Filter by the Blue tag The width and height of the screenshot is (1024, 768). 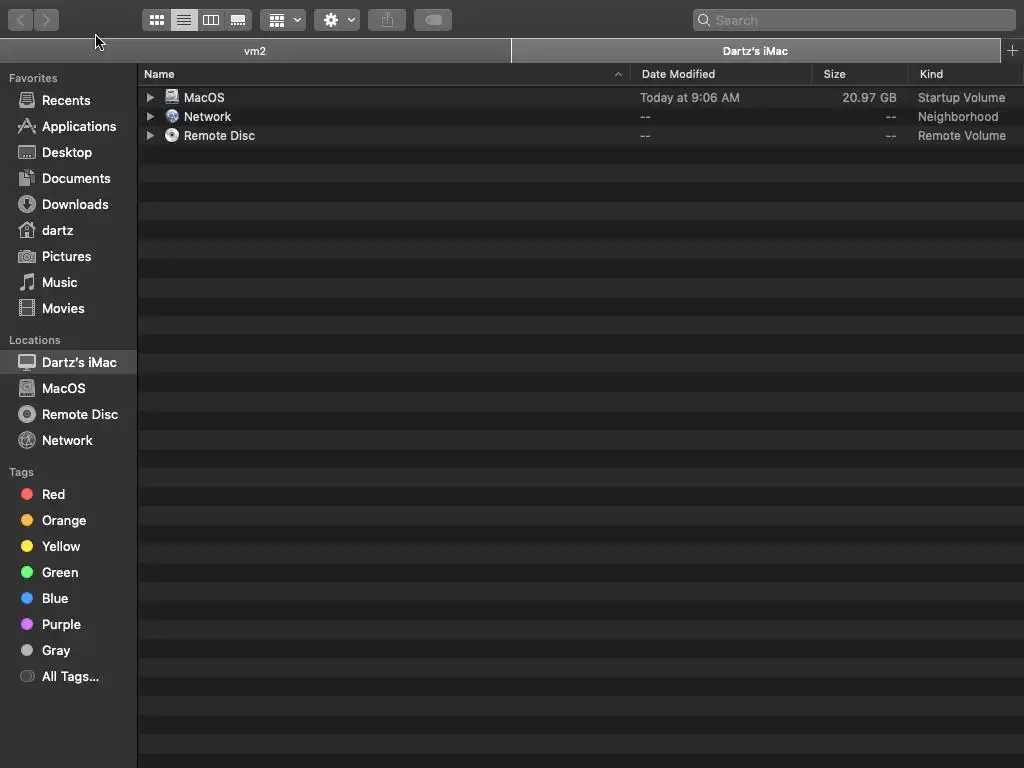(x=69, y=598)
